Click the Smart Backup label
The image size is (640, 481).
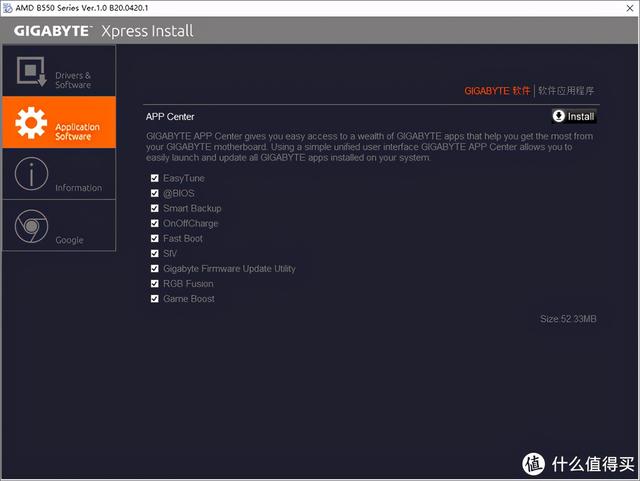[192, 208]
